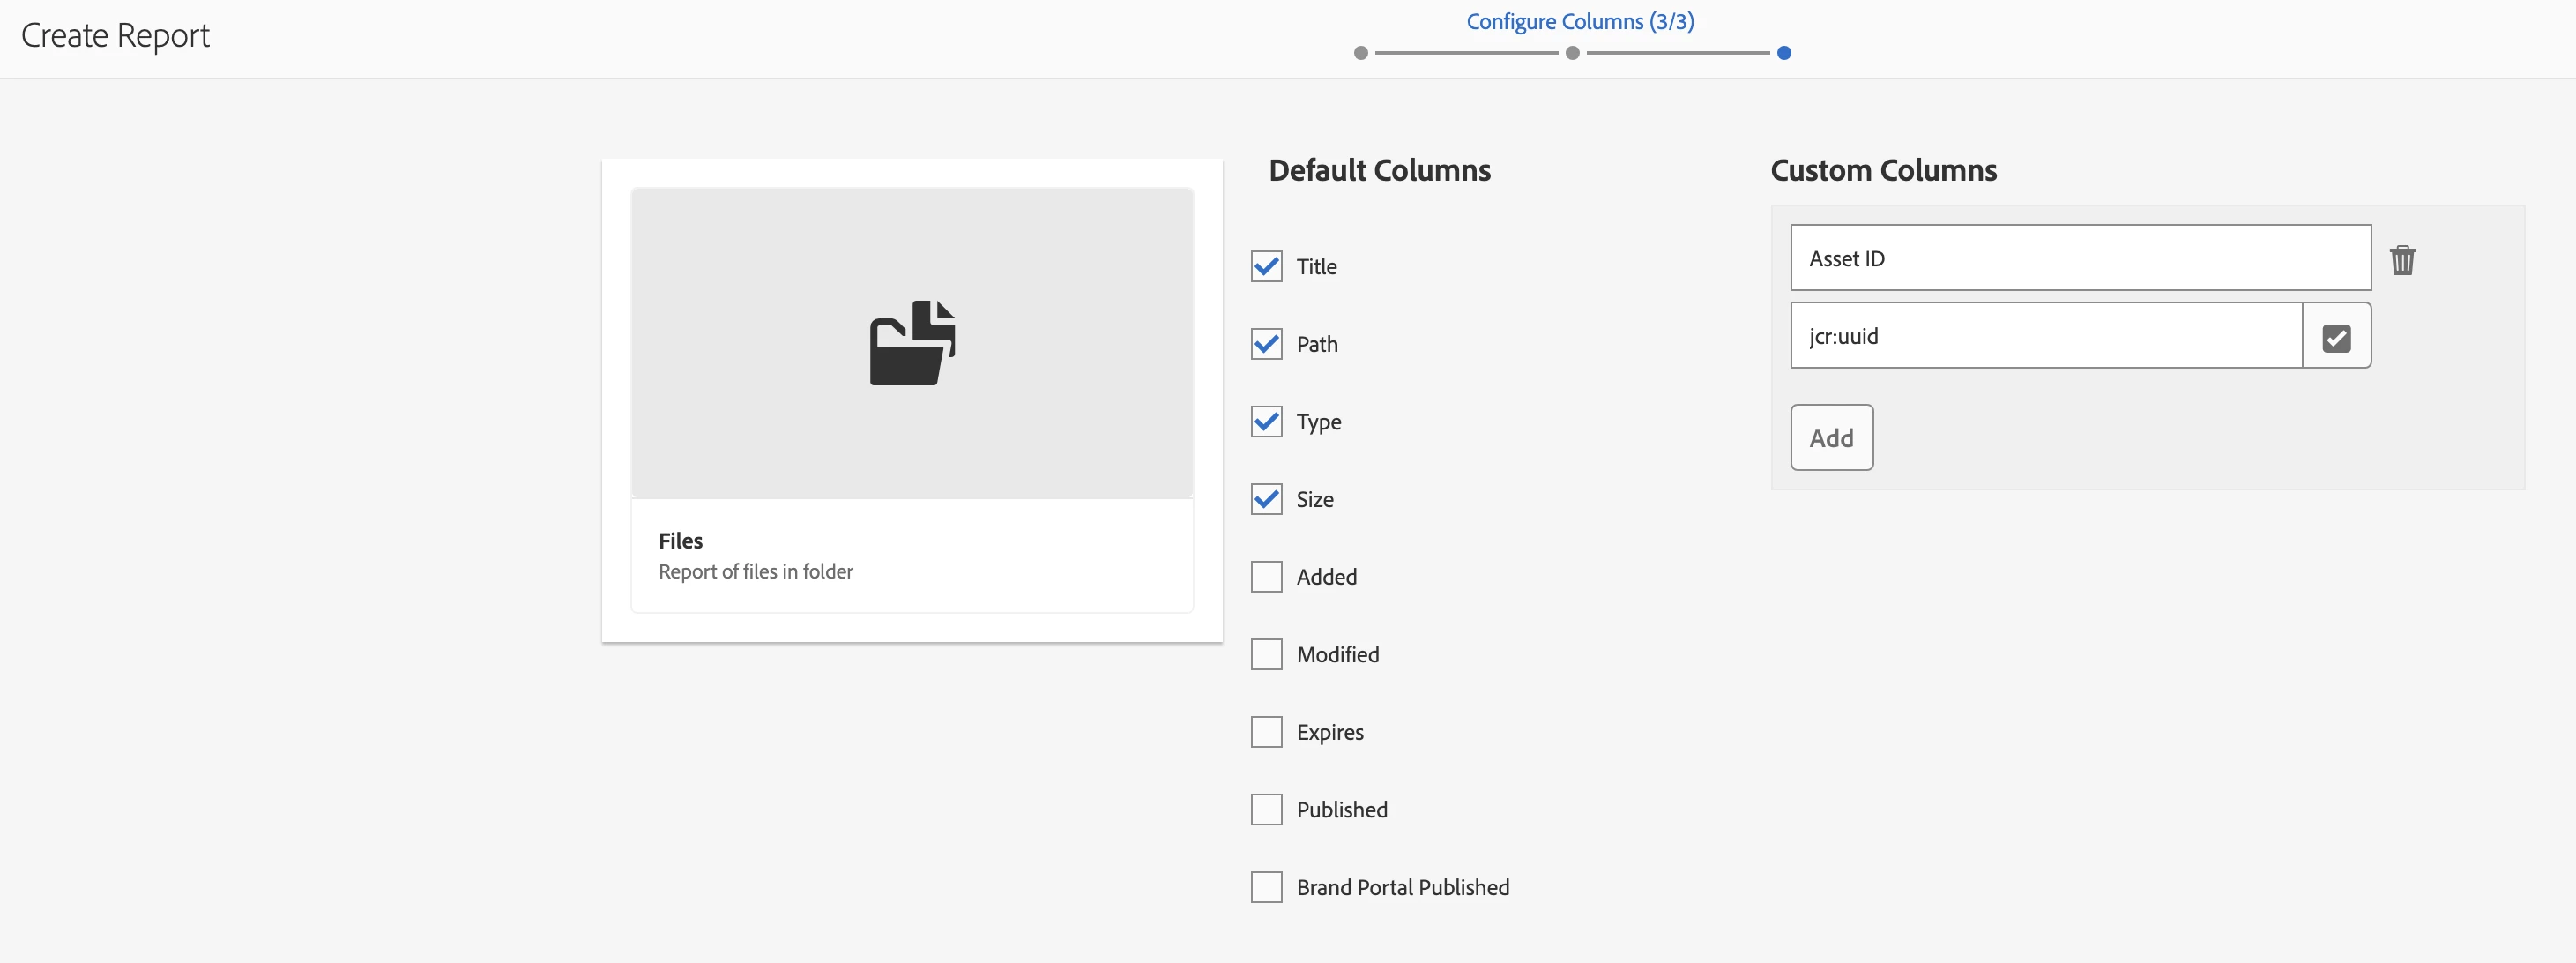Click the property picker checkmark beside jcr:uuid
Image resolution: width=2576 pixels, height=963 pixels.
point(2336,337)
